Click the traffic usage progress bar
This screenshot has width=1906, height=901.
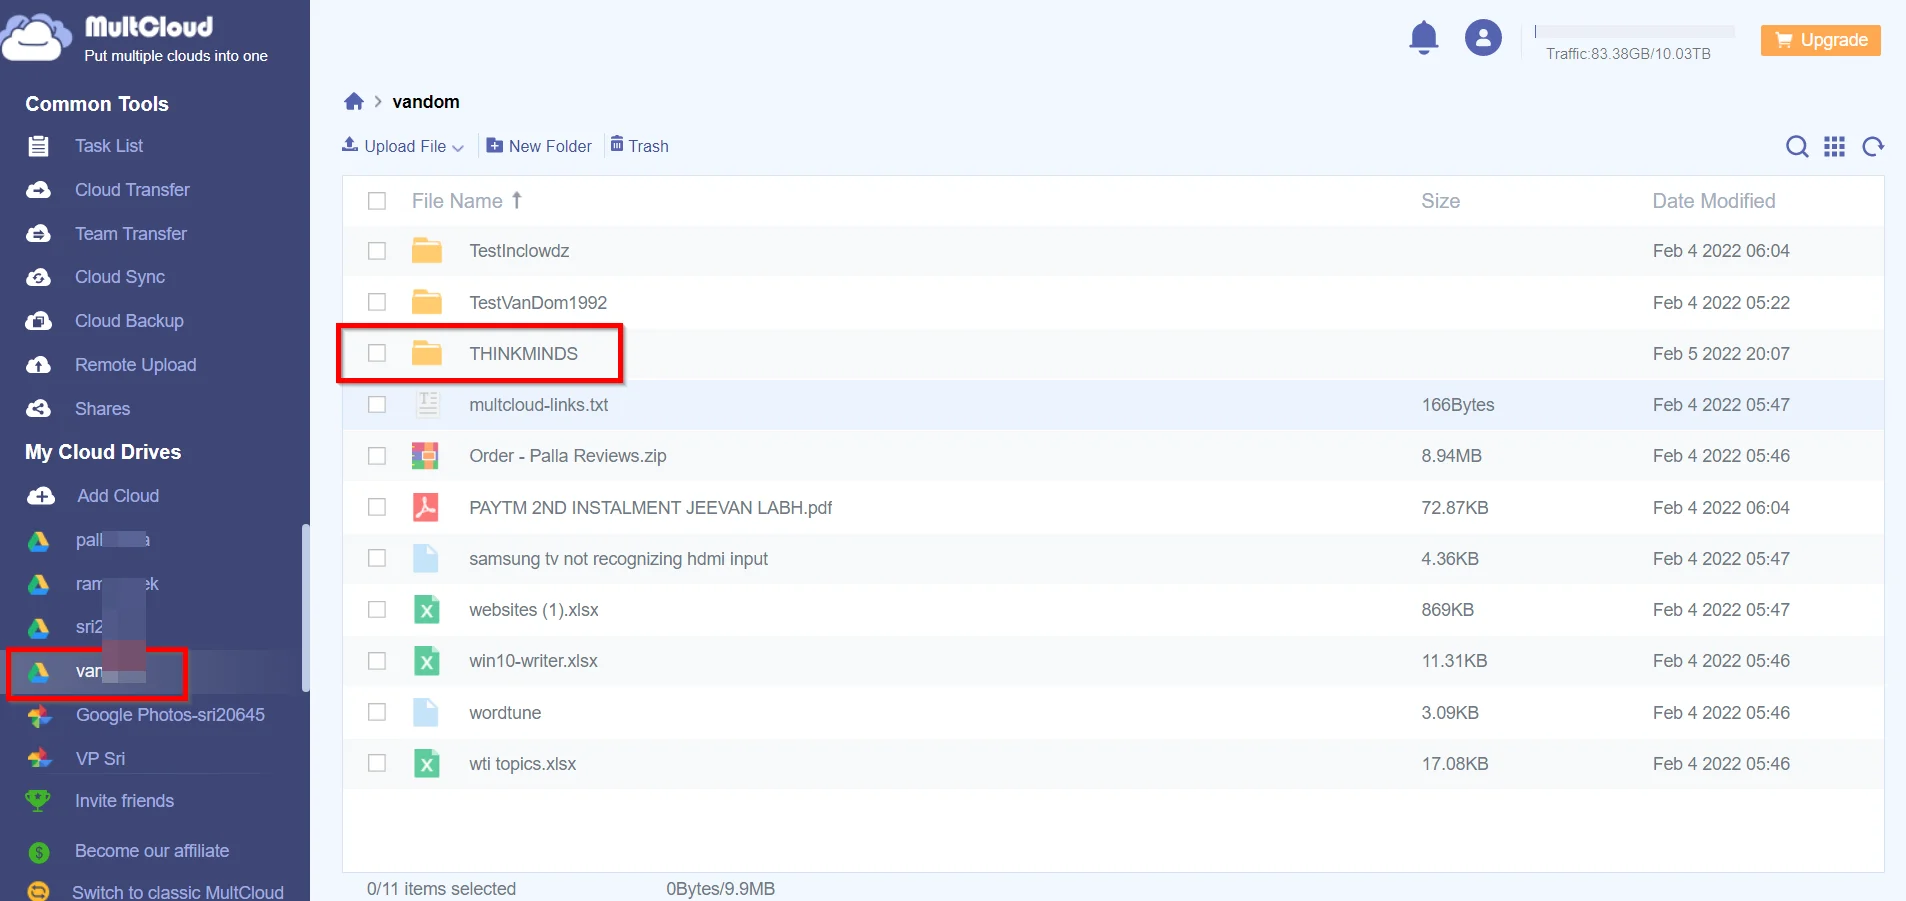1634,31
